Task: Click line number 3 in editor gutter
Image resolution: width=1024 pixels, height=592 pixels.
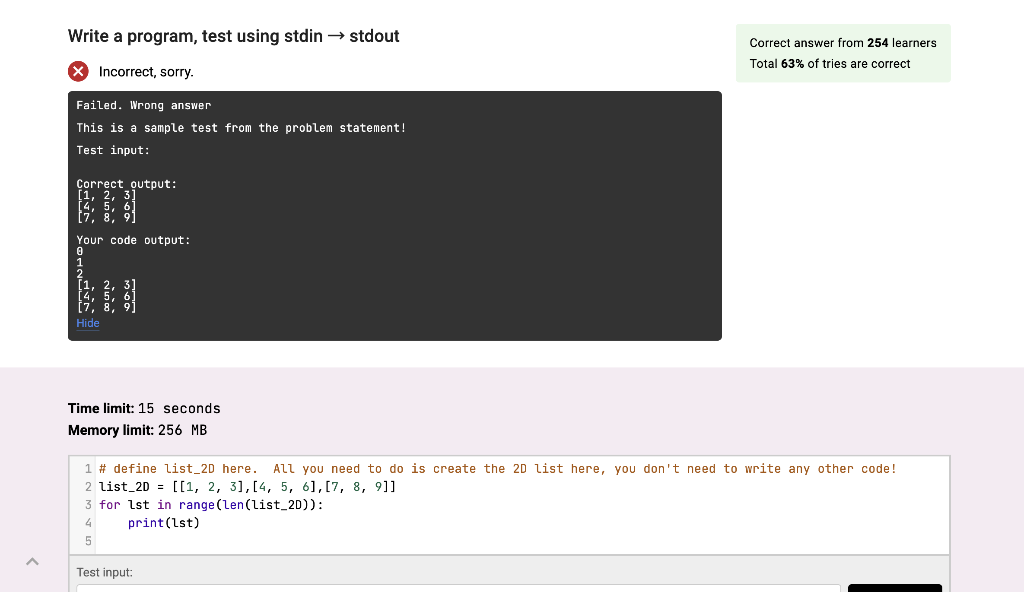Action: pos(88,505)
